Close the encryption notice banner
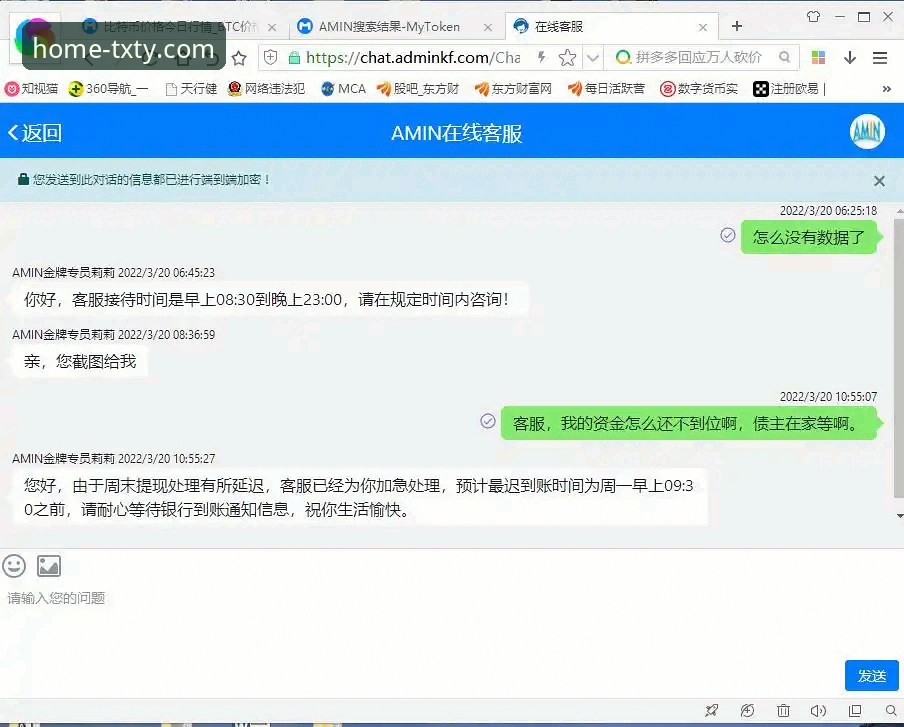 click(879, 181)
